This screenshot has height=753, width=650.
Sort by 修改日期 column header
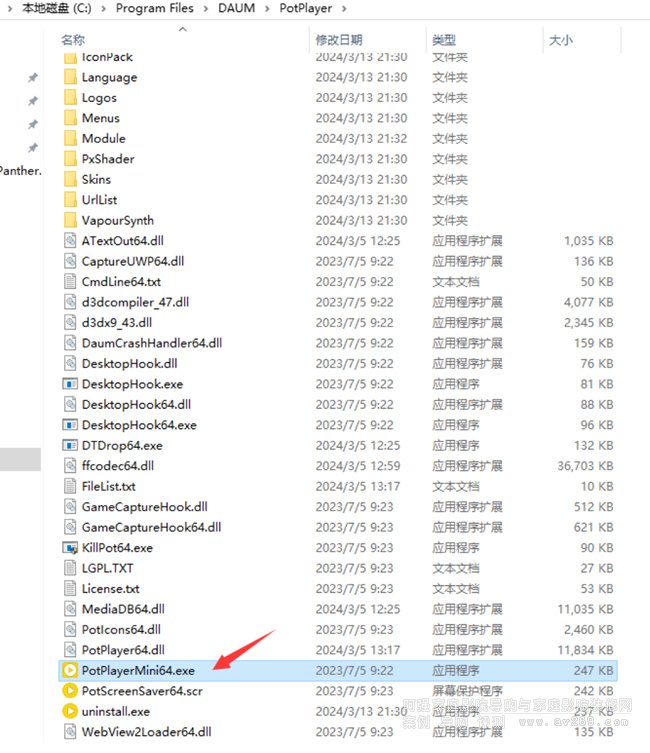pyautogui.click(x=339, y=40)
